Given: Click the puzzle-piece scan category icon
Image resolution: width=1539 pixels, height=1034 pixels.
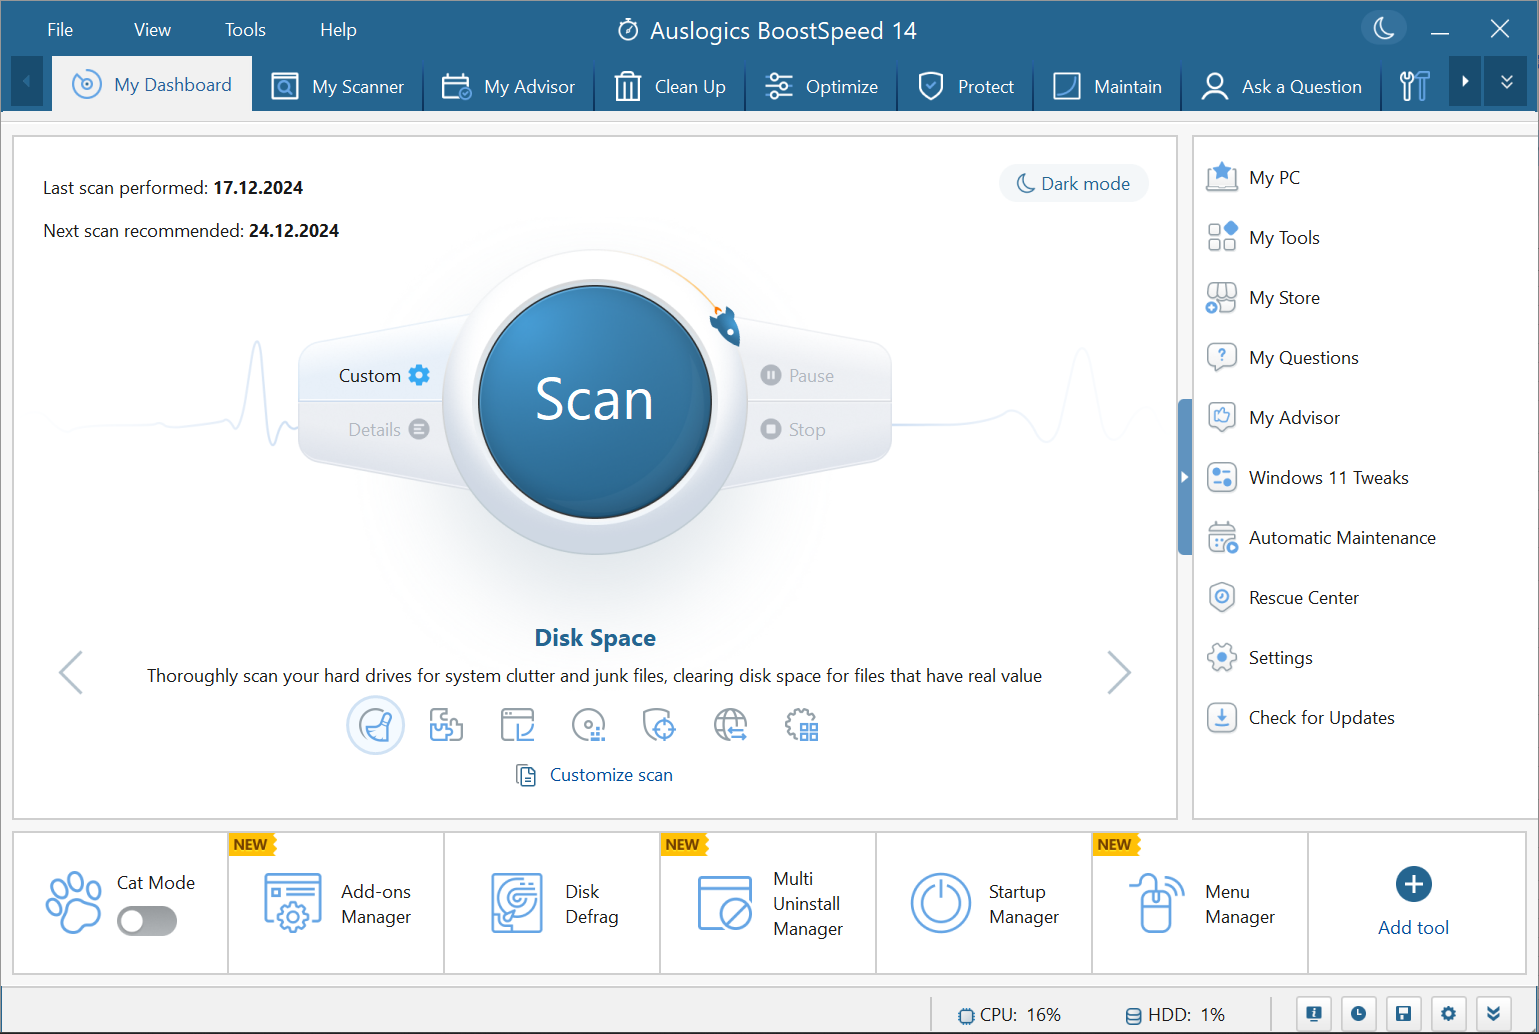Looking at the screenshot, I should [x=446, y=725].
